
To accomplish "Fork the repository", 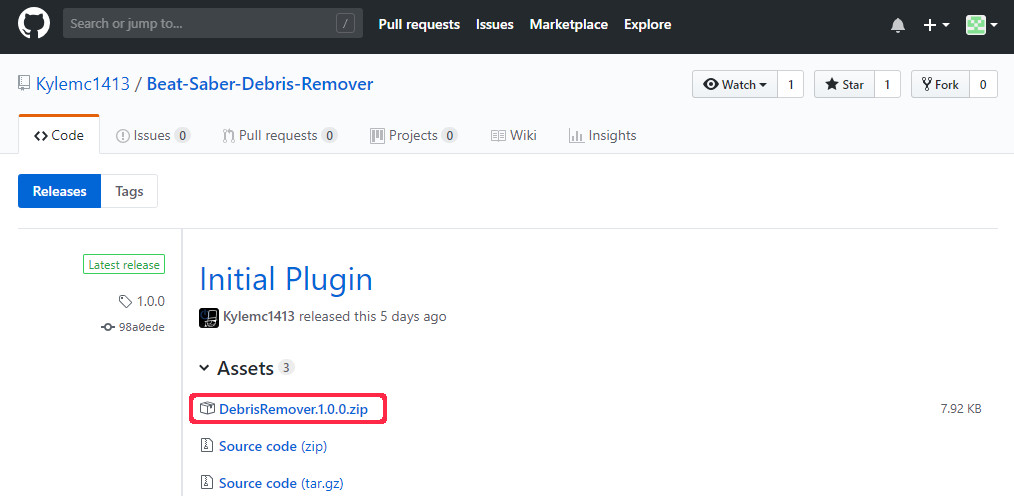I will (x=940, y=85).
